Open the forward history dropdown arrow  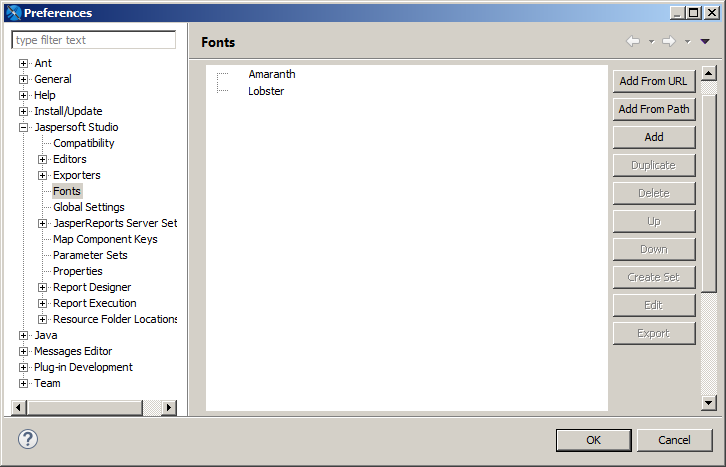click(688, 42)
